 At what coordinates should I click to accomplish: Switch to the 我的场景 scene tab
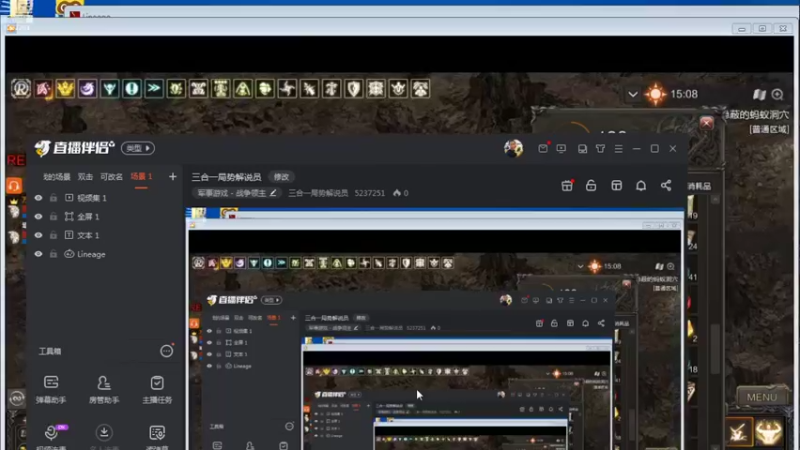57,177
